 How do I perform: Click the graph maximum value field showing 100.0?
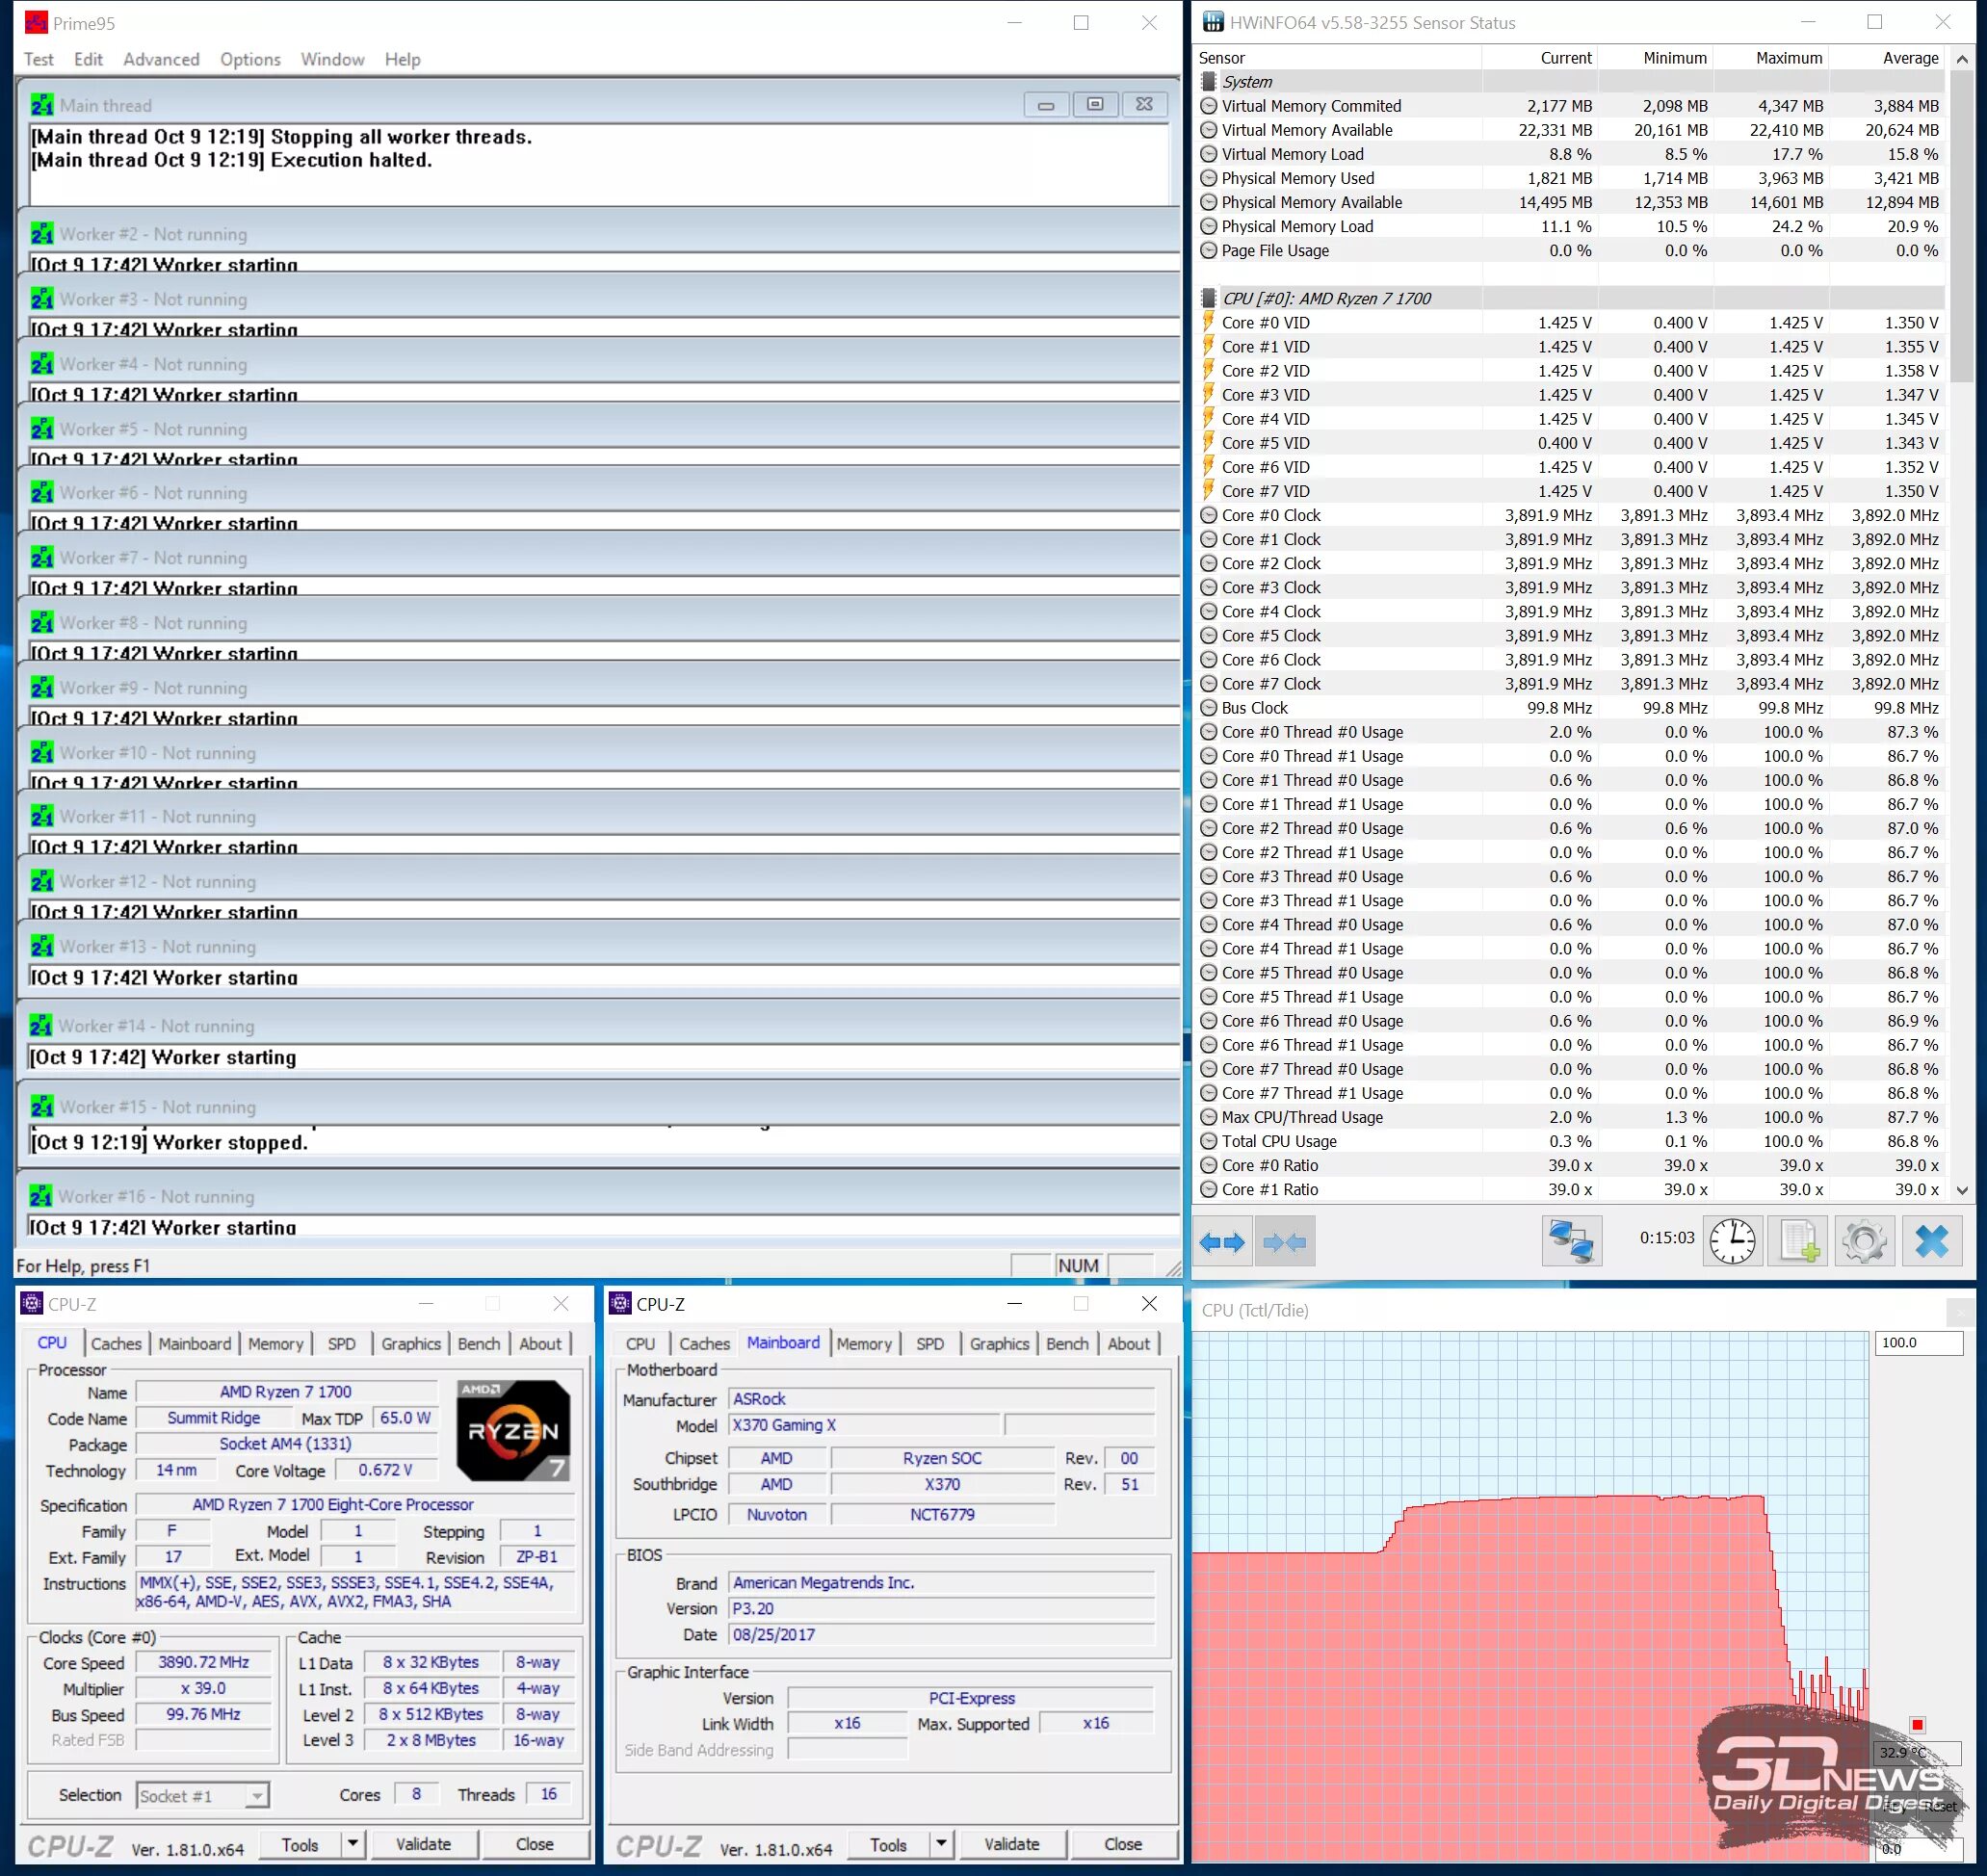(x=1917, y=1343)
